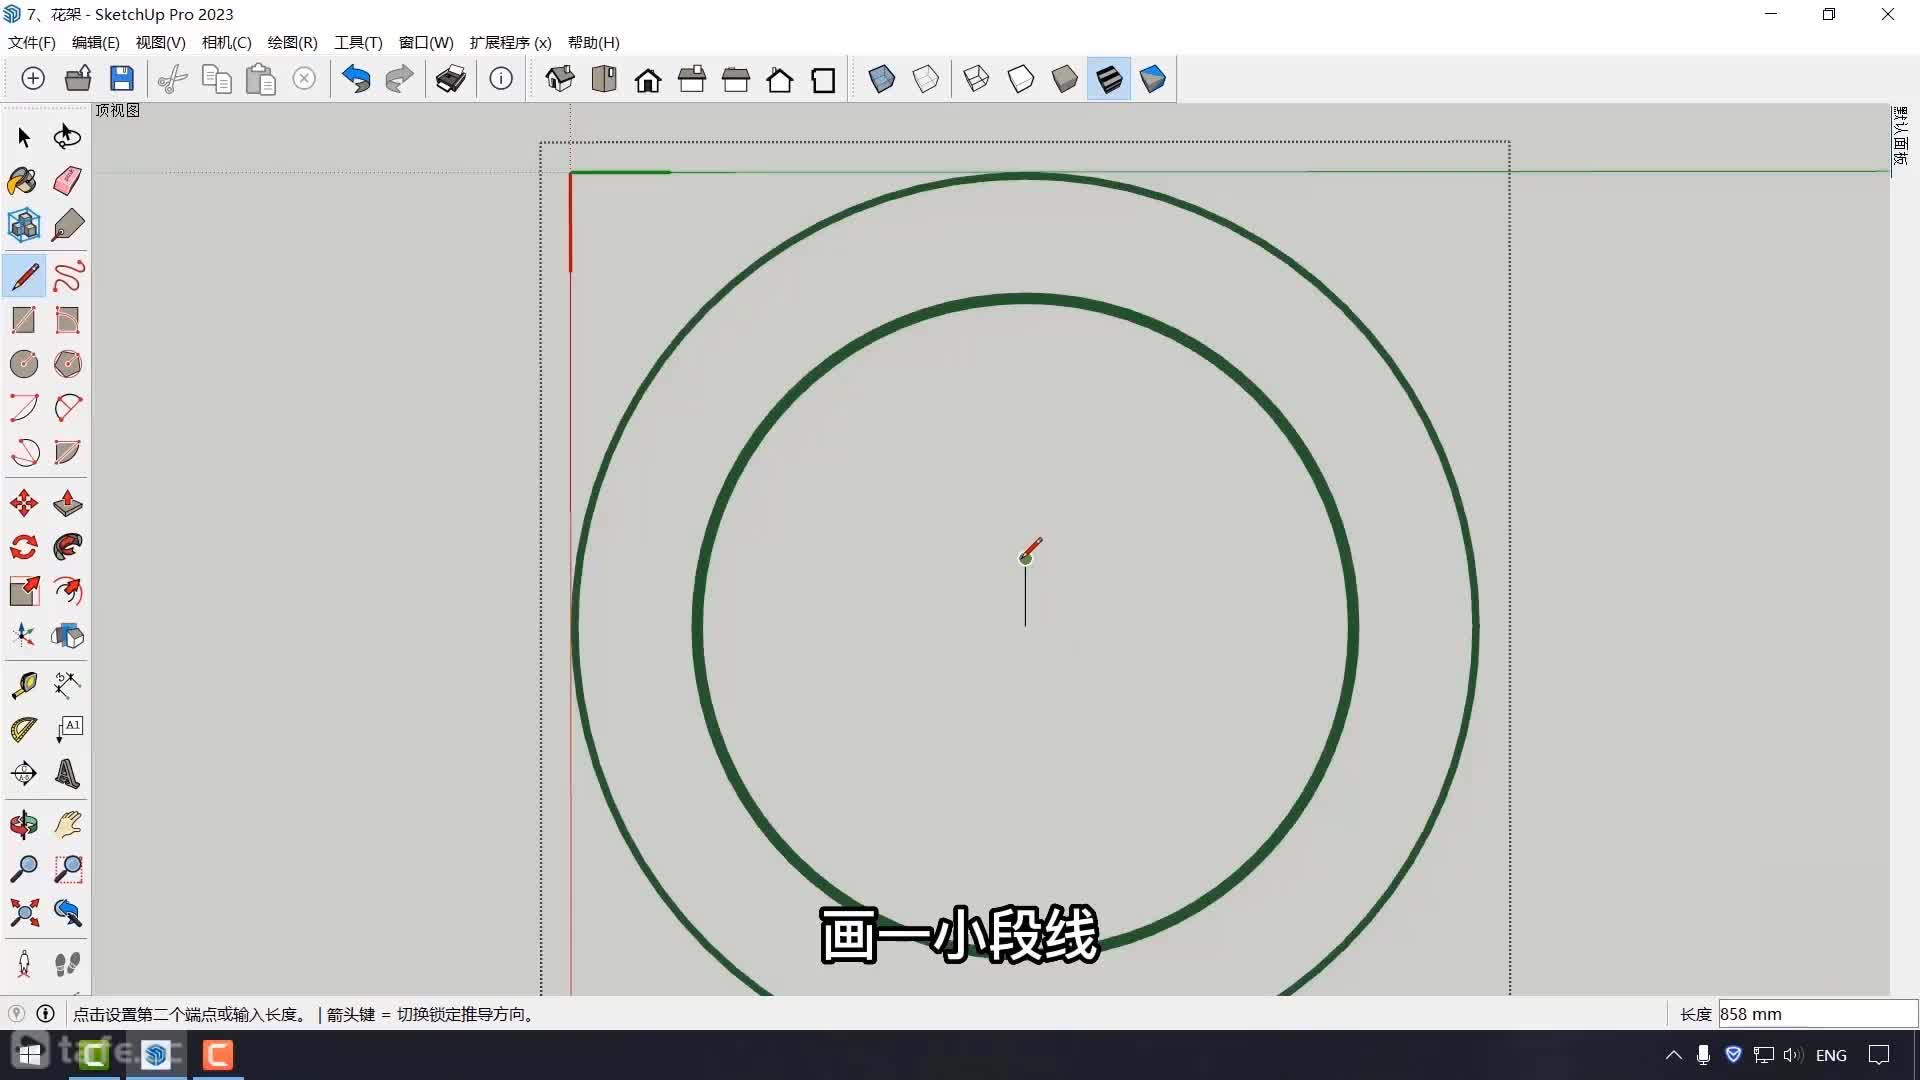Viewport: 1920px width, 1080px height.
Task: Print the model via printer icon
Action: point(451,79)
